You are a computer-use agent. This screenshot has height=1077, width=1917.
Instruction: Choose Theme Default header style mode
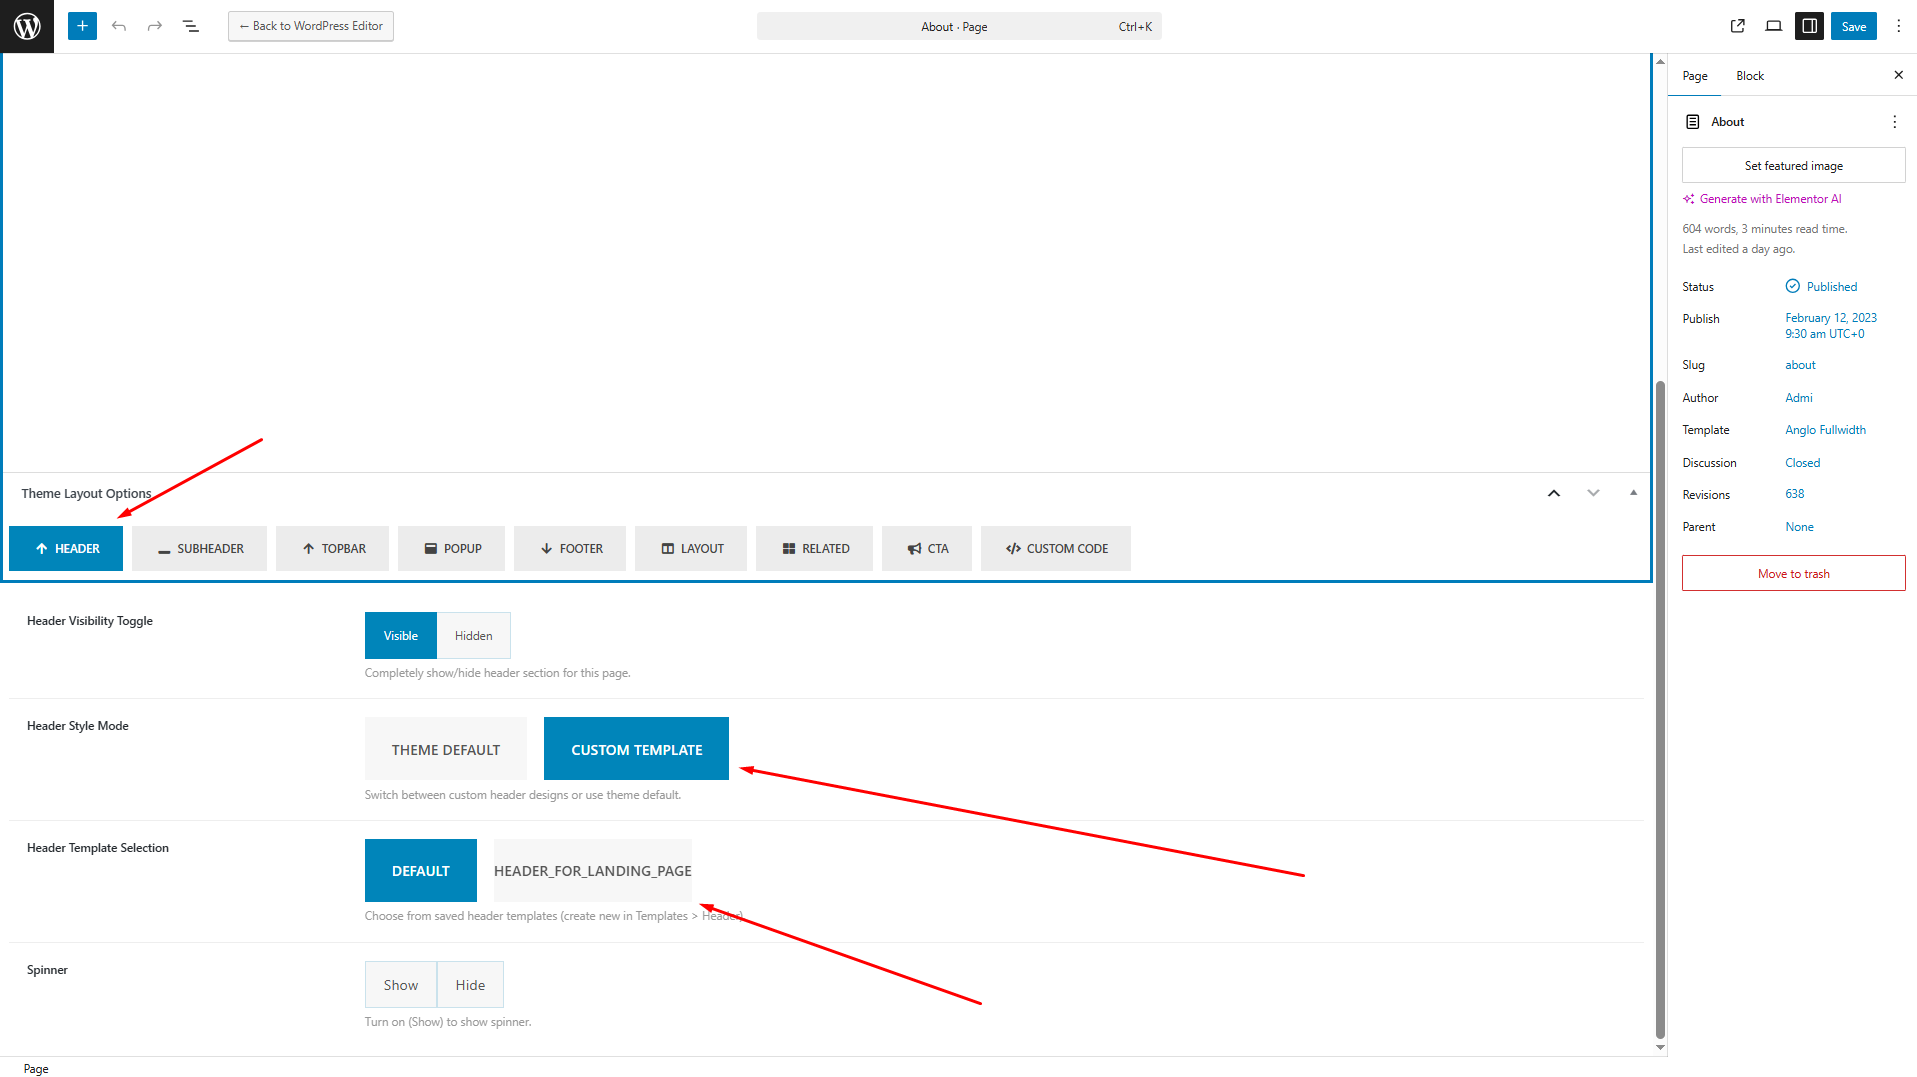[x=445, y=749]
